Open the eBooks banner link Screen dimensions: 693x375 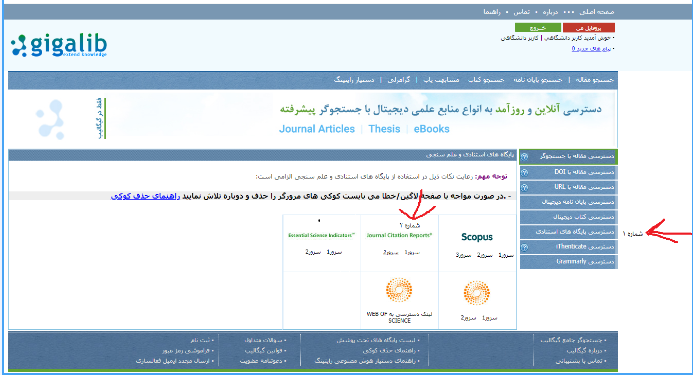pyautogui.click(x=431, y=129)
